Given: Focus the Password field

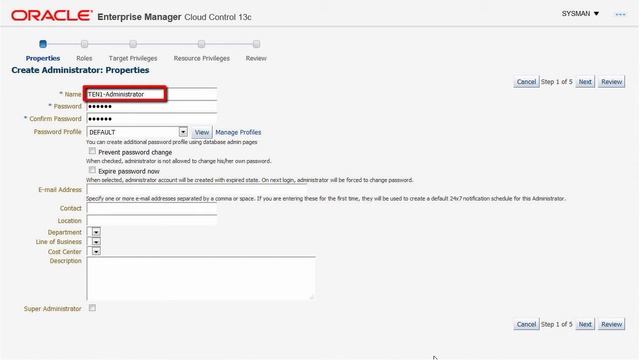Looking at the screenshot, I should tap(151, 107).
